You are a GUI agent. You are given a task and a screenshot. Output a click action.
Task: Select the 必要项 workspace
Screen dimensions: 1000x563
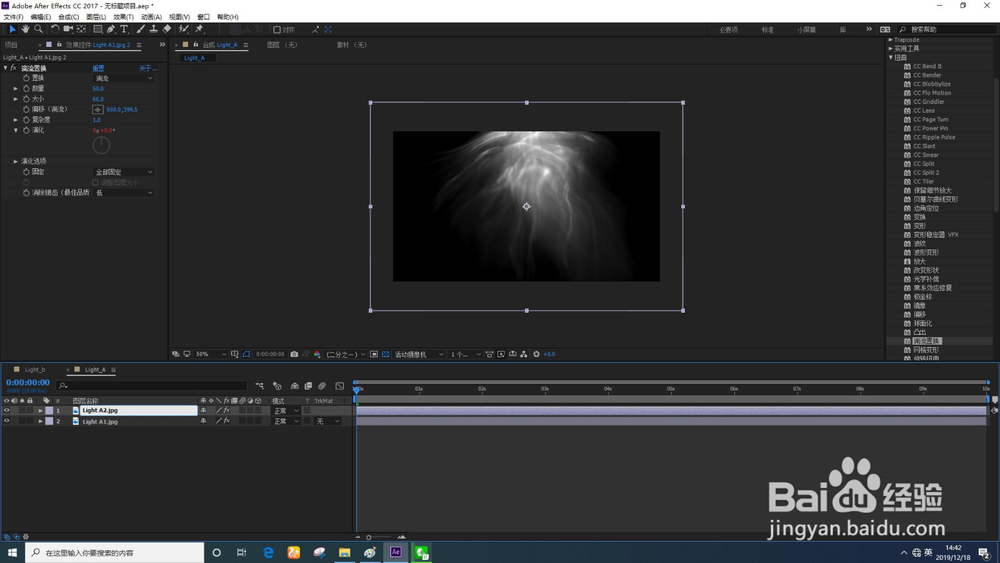(x=729, y=29)
